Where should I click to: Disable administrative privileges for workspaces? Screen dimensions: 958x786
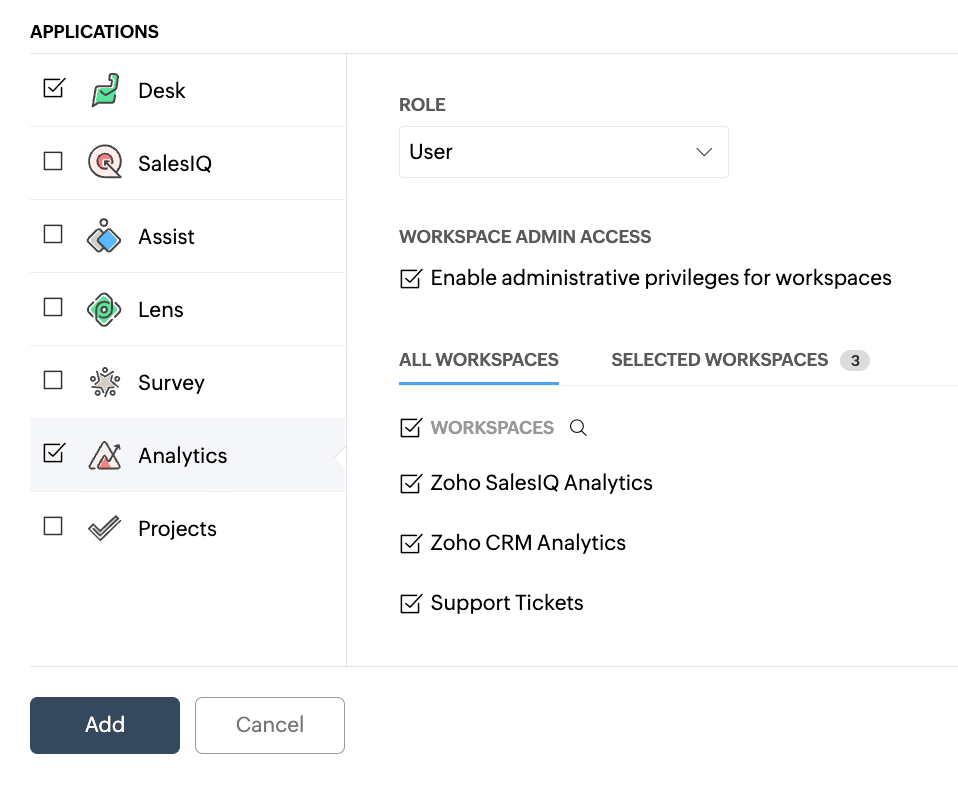click(410, 279)
